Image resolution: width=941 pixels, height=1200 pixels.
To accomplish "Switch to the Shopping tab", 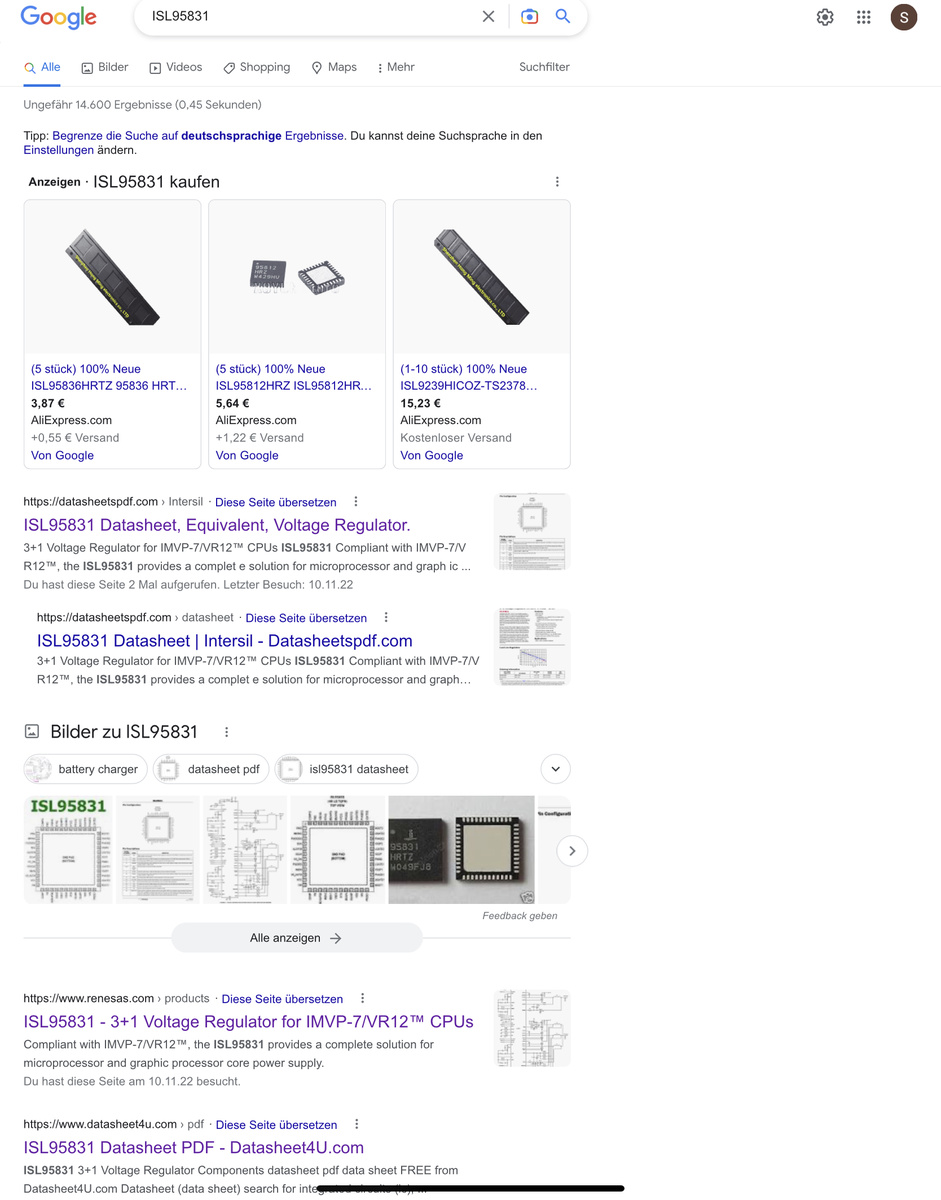I will (x=256, y=67).
